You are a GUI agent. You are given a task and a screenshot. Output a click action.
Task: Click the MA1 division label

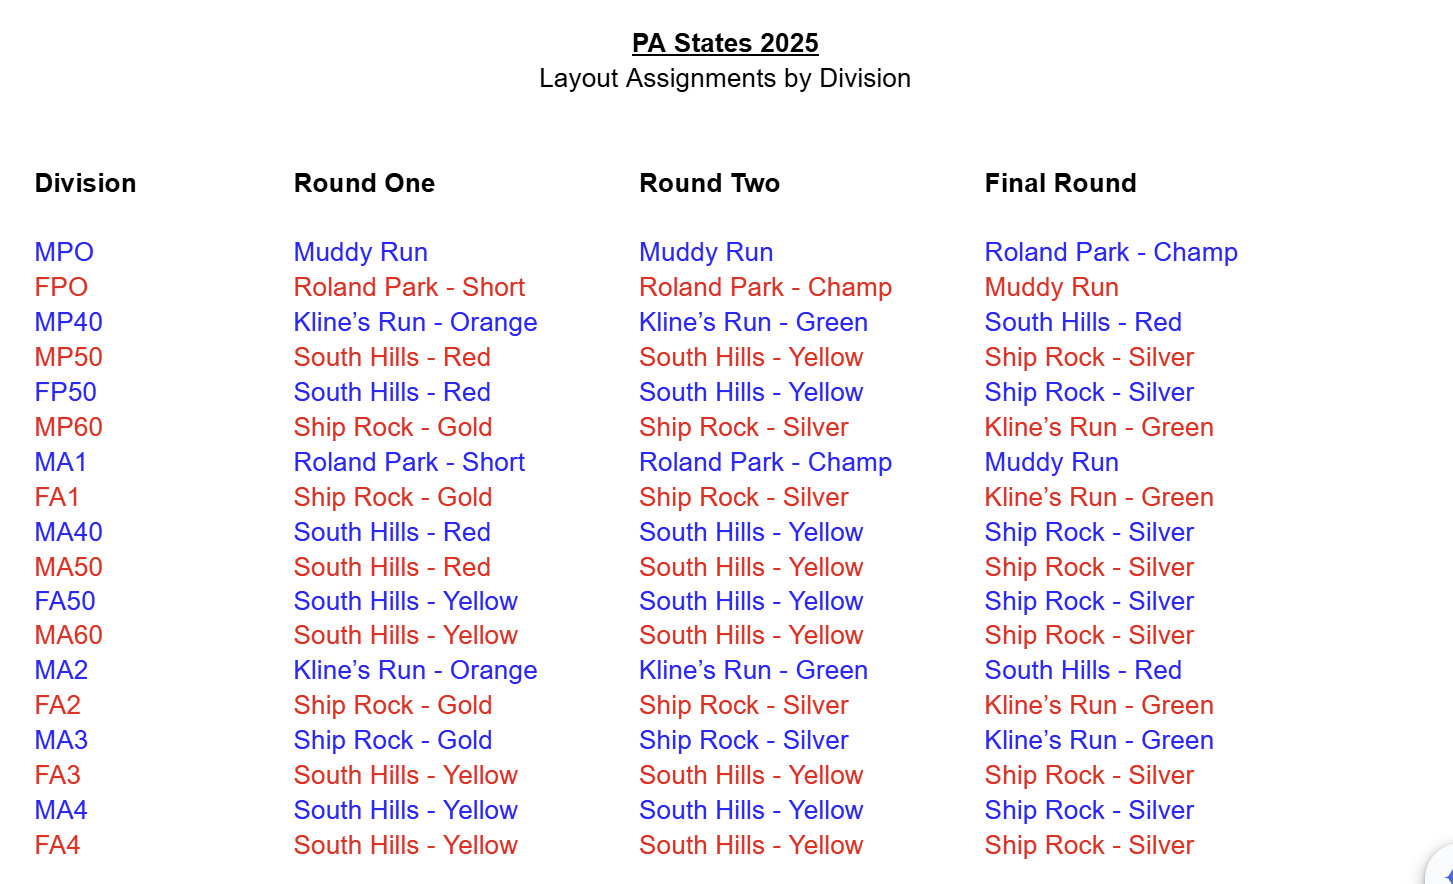click(61, 462)
